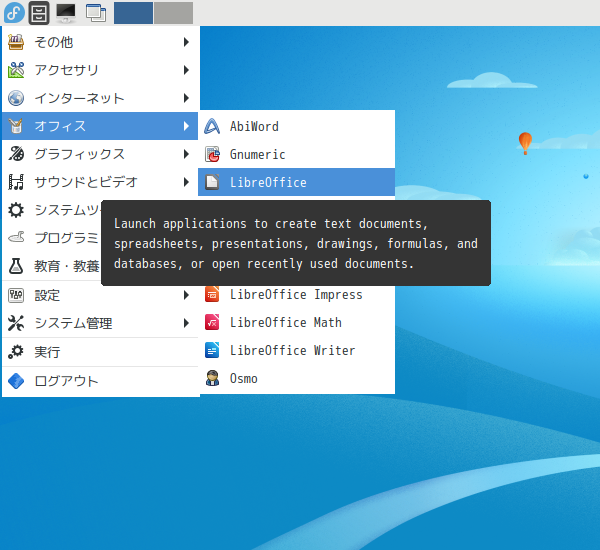The width and height of the screenshot is (600, 550).
Task: Open the システム管理 menu entry
Action: point(100,323)
